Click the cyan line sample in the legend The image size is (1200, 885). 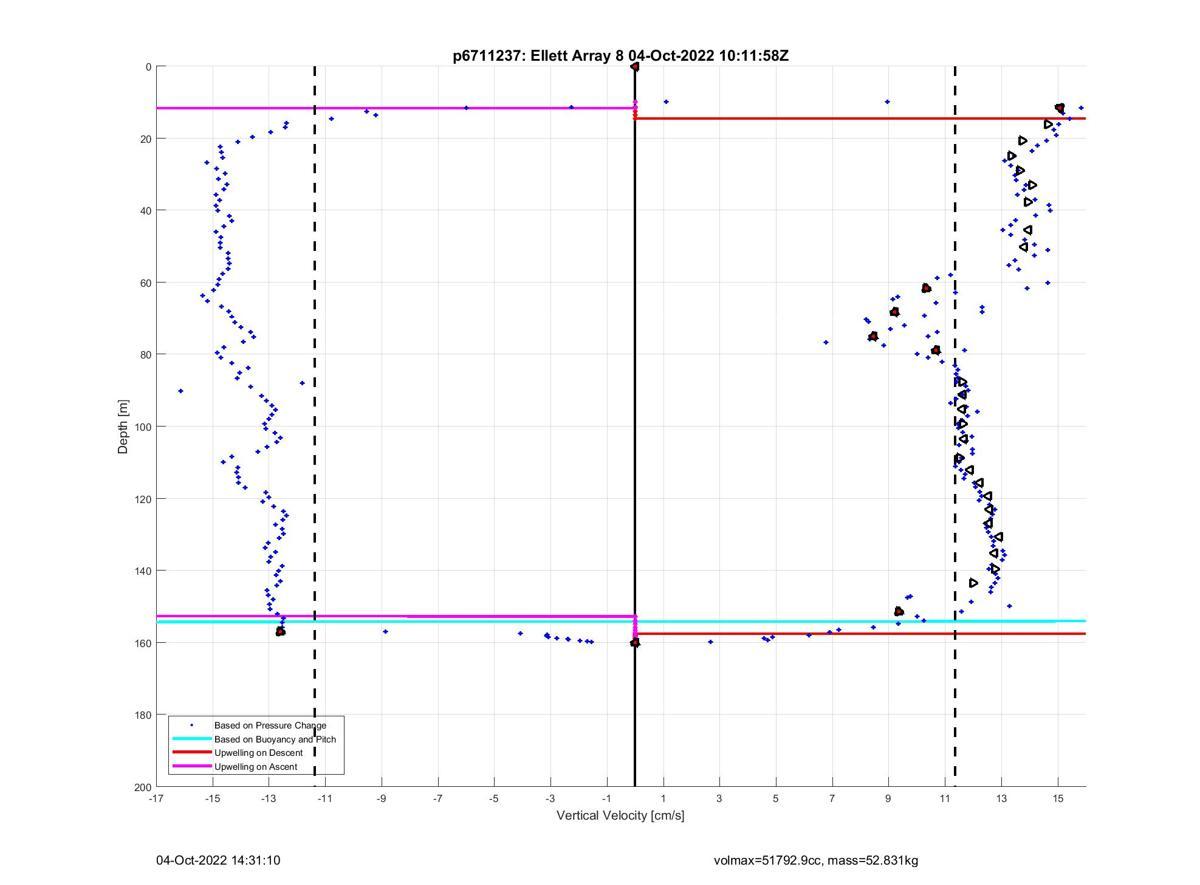(x=191, y=739)
